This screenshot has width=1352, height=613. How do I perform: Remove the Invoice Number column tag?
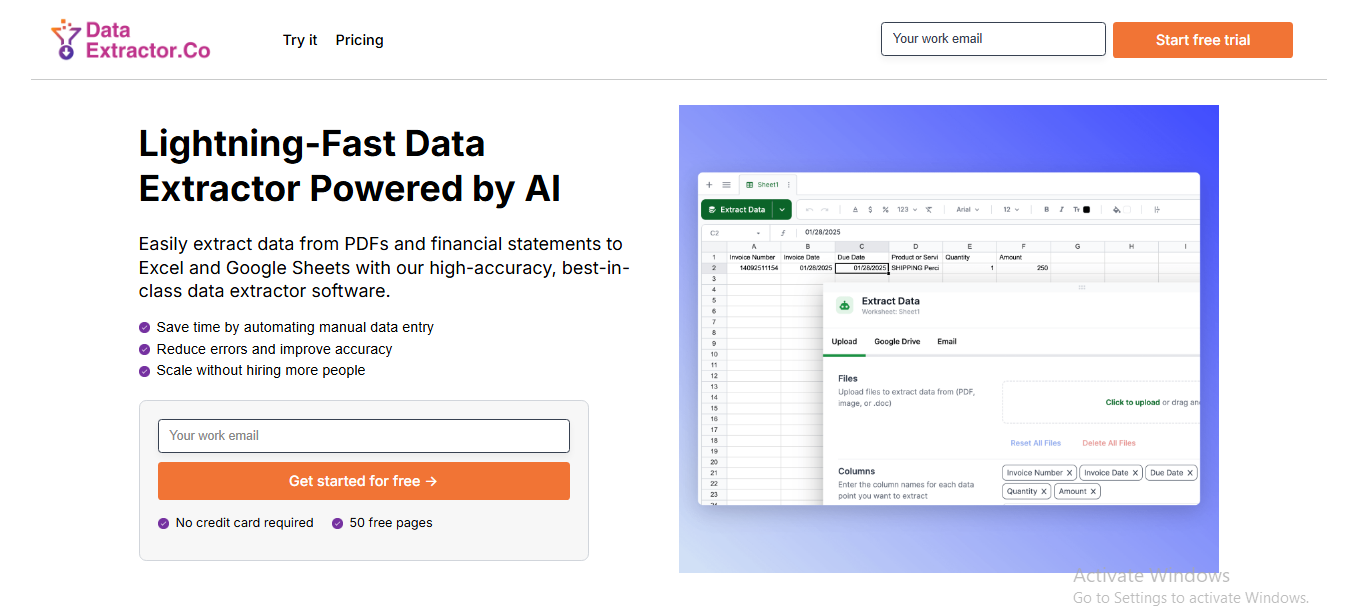(1069, 473)
